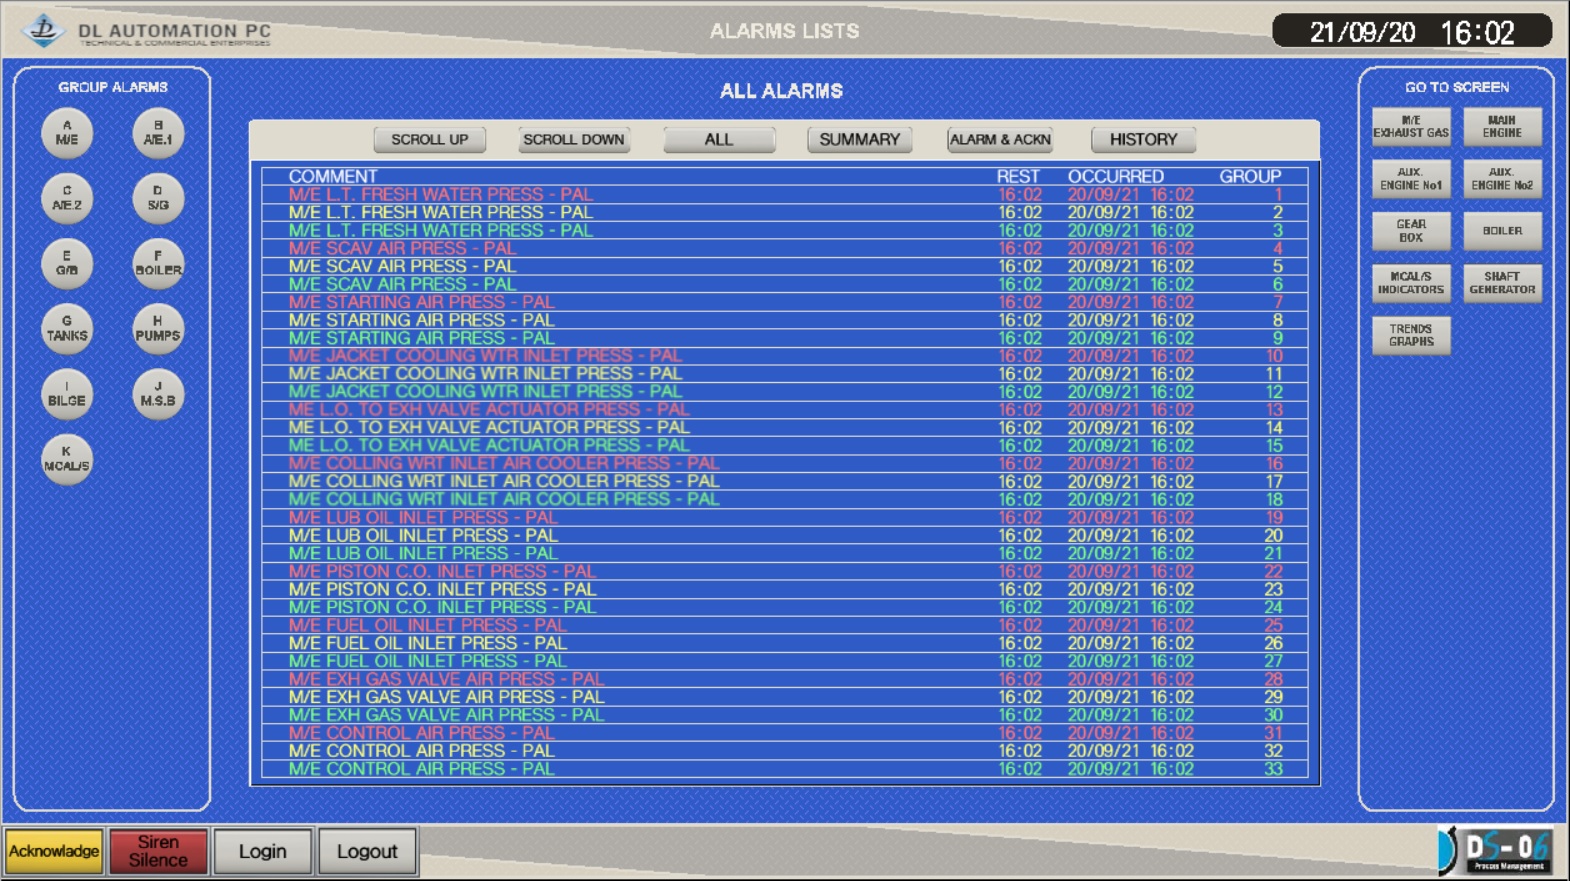Select the A M/E group alarm button
Screen dimensions: 1570x881
pos(67,133)
